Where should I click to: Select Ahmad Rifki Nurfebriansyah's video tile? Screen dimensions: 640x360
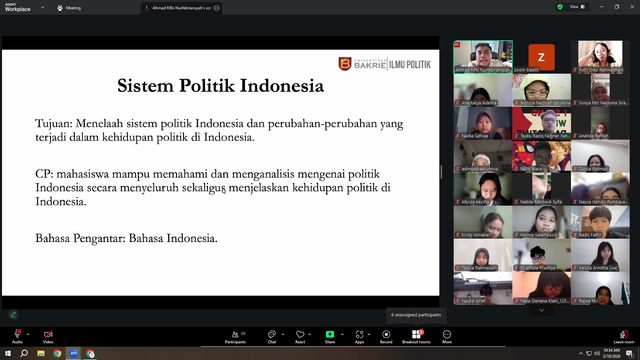click(x=483, y=57)
